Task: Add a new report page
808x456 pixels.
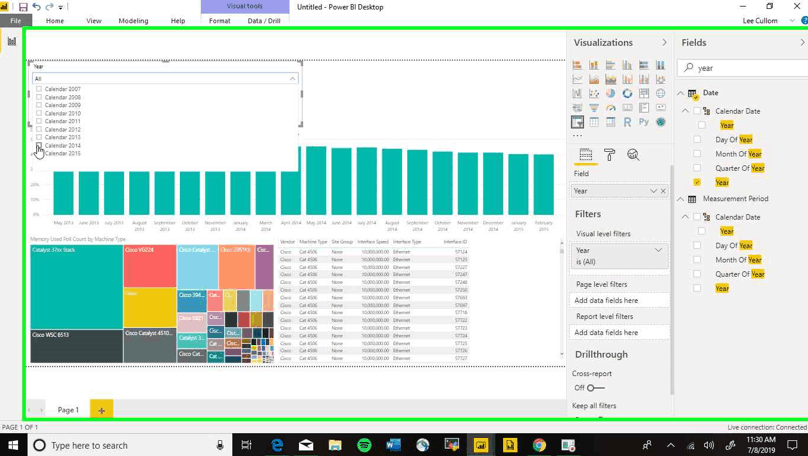Action: click(102, 410)
